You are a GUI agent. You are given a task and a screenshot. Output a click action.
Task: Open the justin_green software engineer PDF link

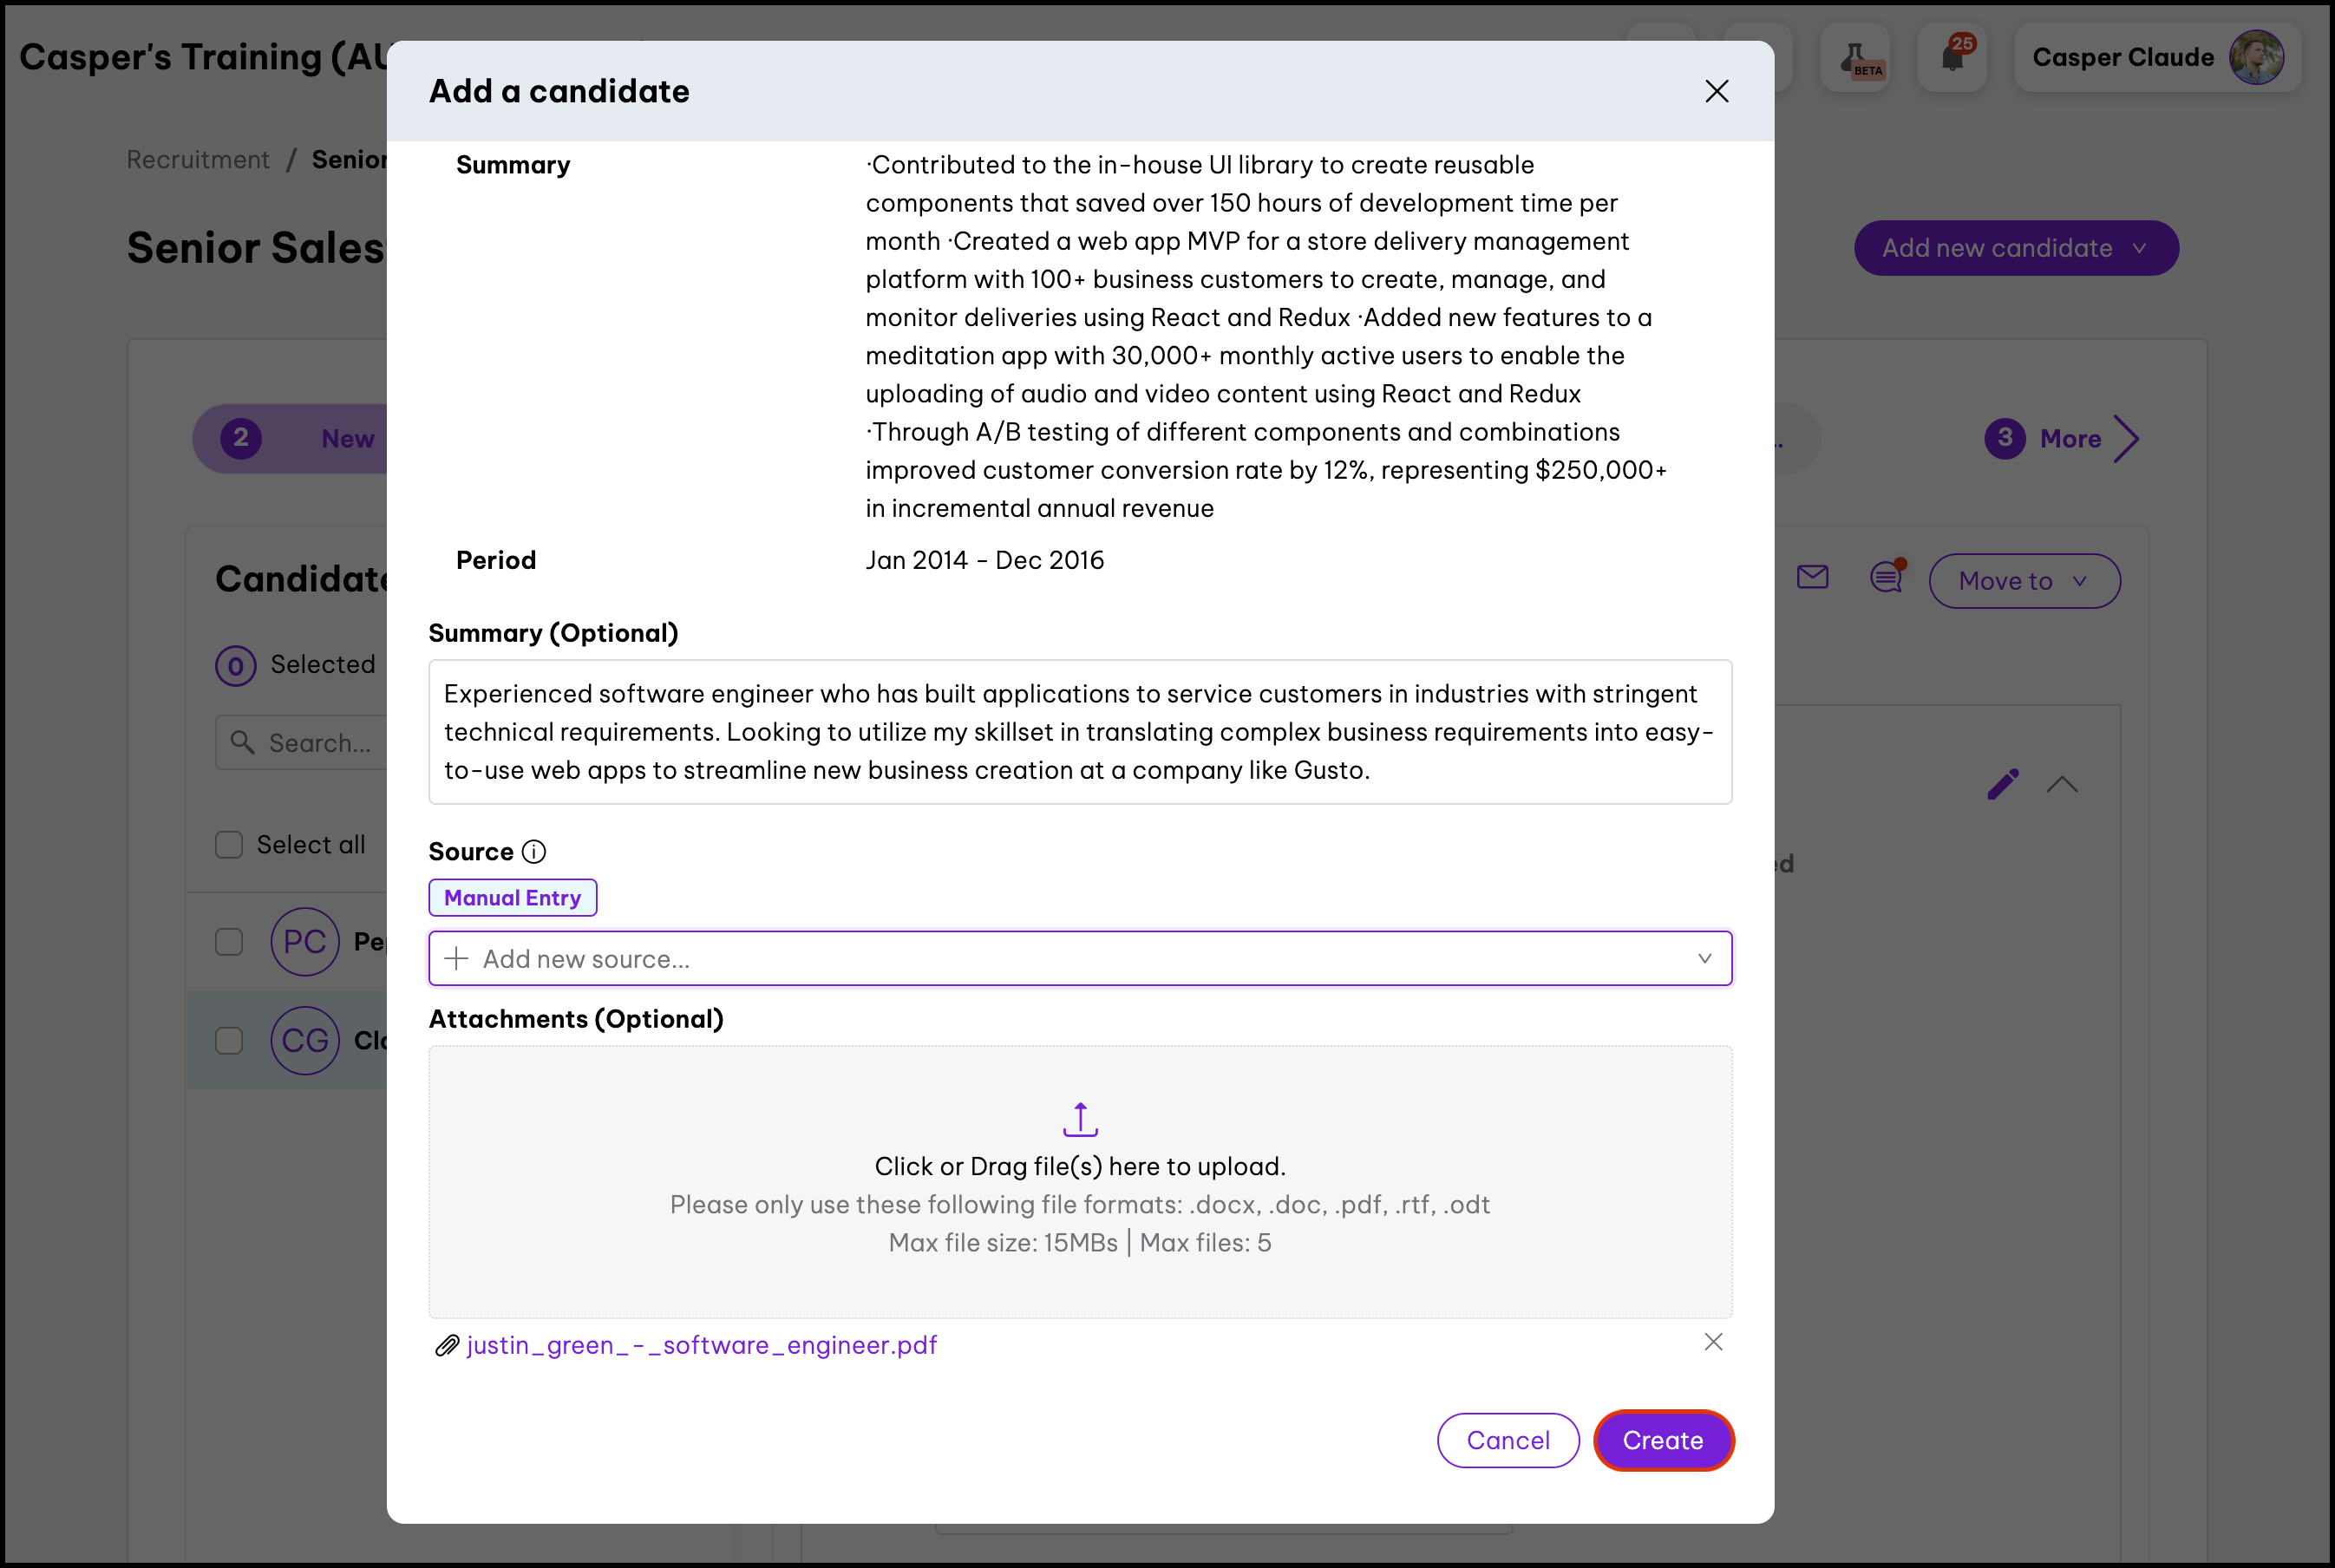click(701, 1346)
